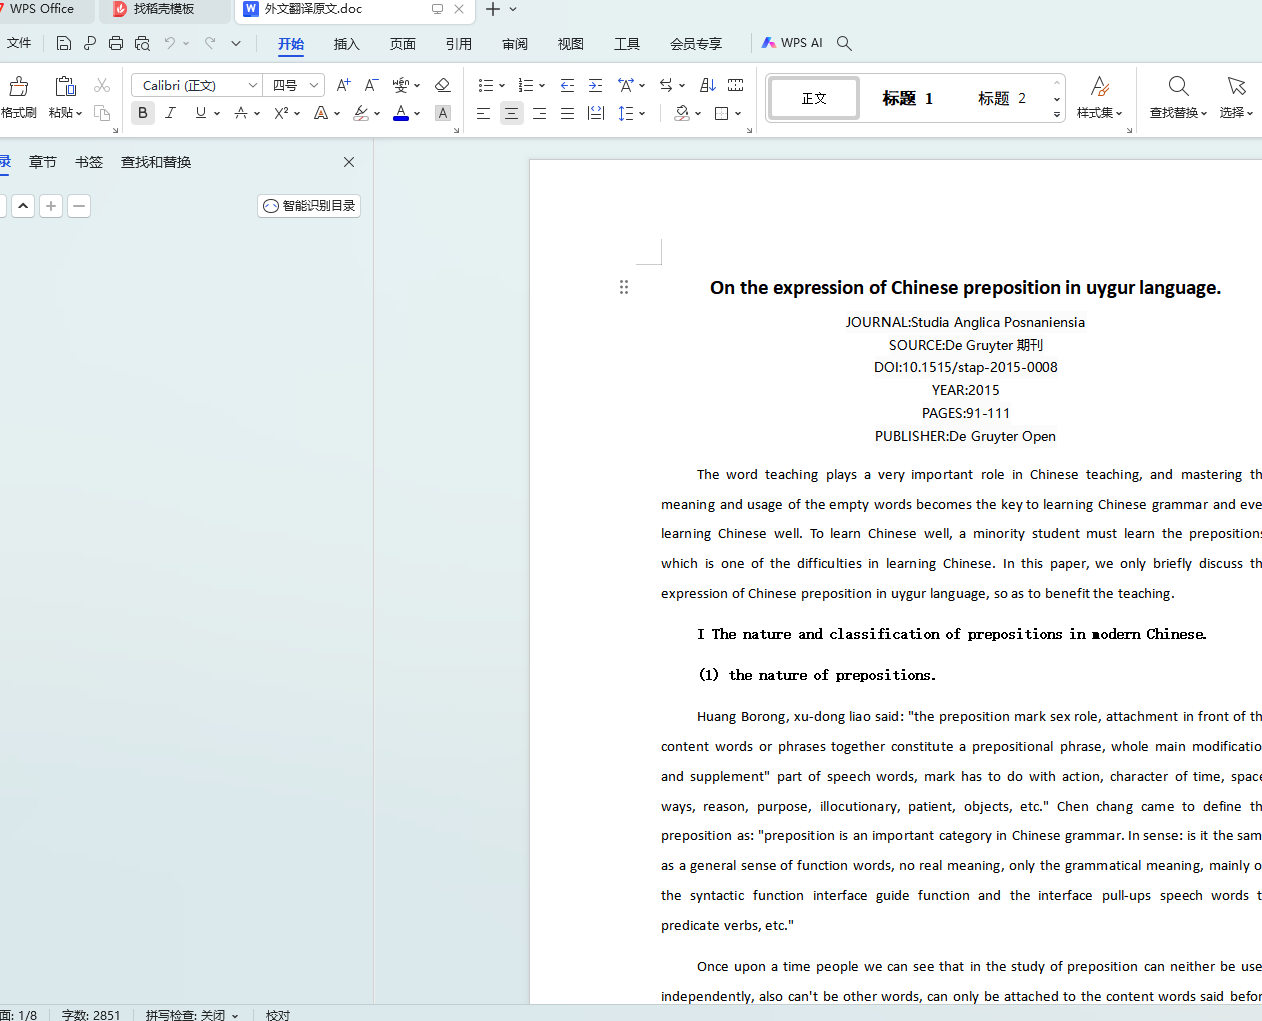Image resolution: width=1262 pixels, height=1021 pixels.
Task: Decrease paragraph indent
Action: pyautogui.click(x=567, y=85)
